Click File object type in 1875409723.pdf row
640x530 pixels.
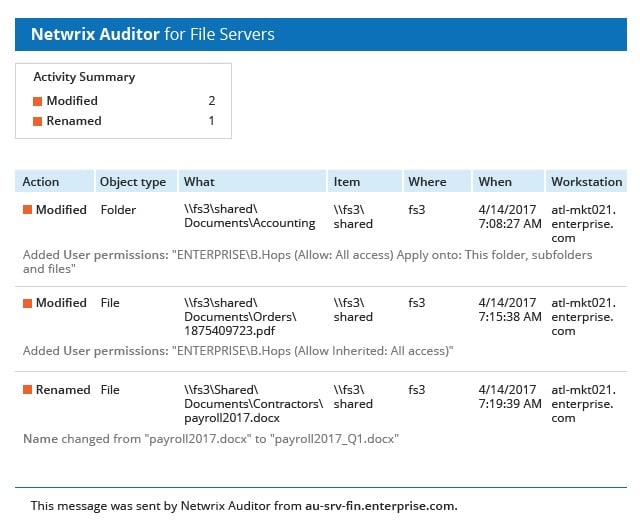click(110, 303)
